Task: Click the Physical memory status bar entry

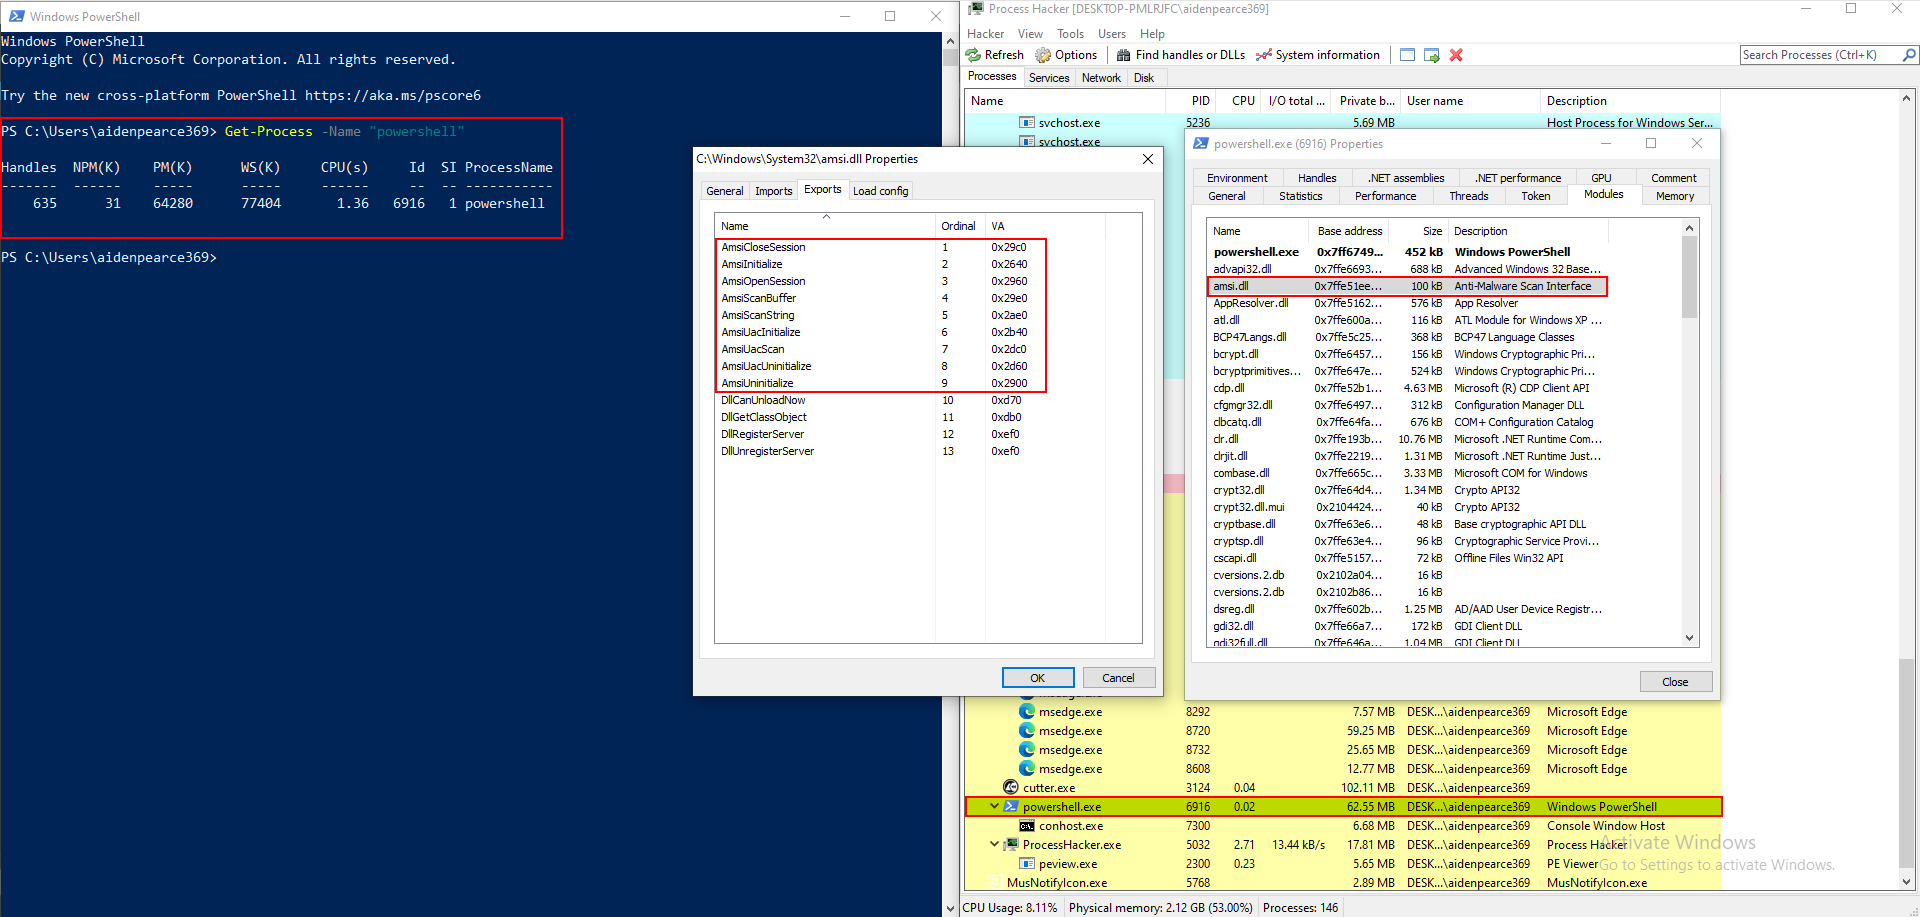Action: (1160, 908)
